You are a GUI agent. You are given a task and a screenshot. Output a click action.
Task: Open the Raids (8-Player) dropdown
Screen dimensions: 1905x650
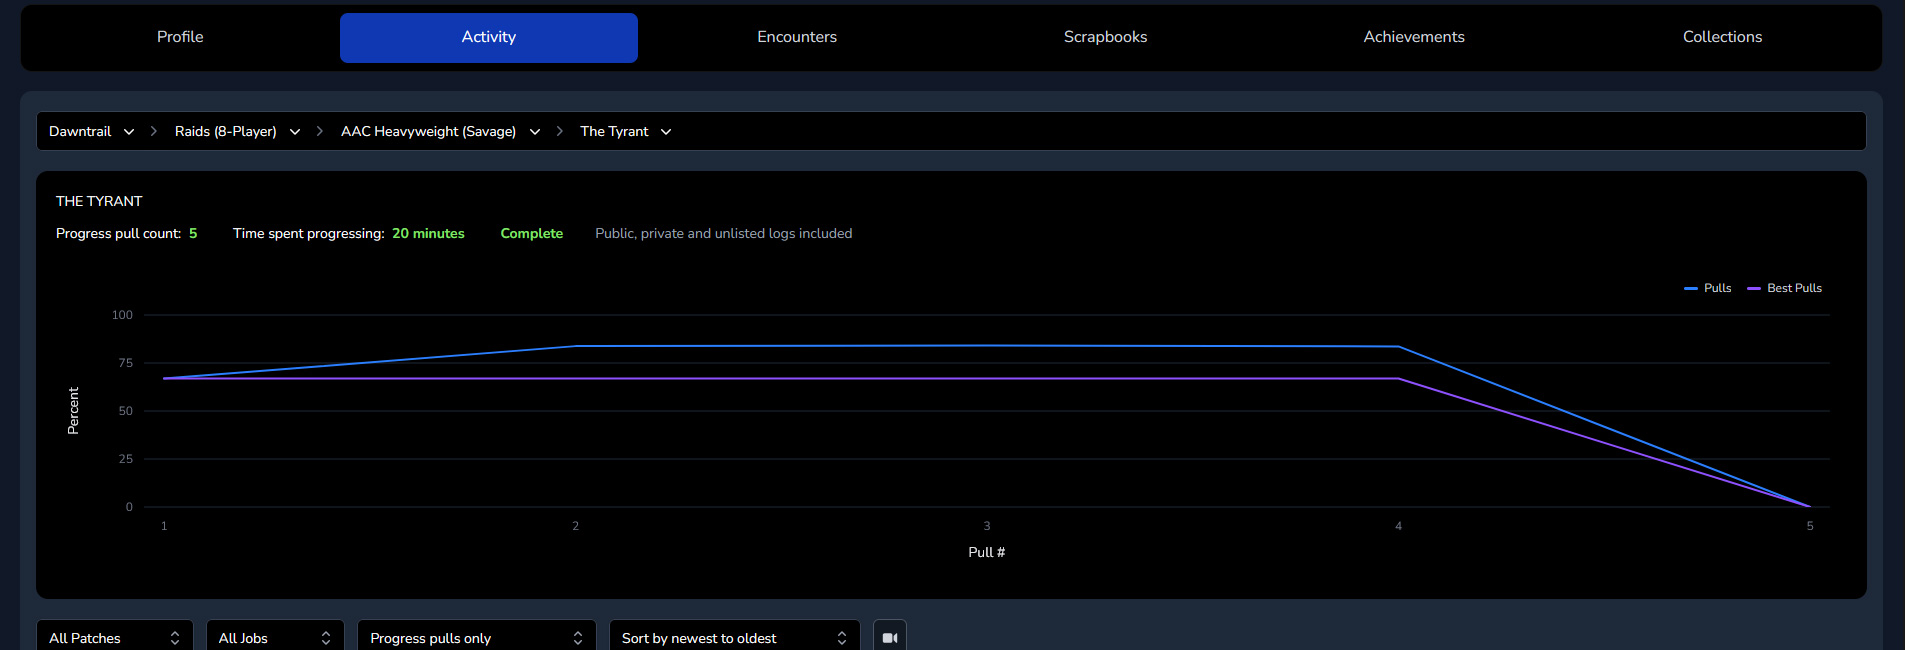[x=237, y=131]
